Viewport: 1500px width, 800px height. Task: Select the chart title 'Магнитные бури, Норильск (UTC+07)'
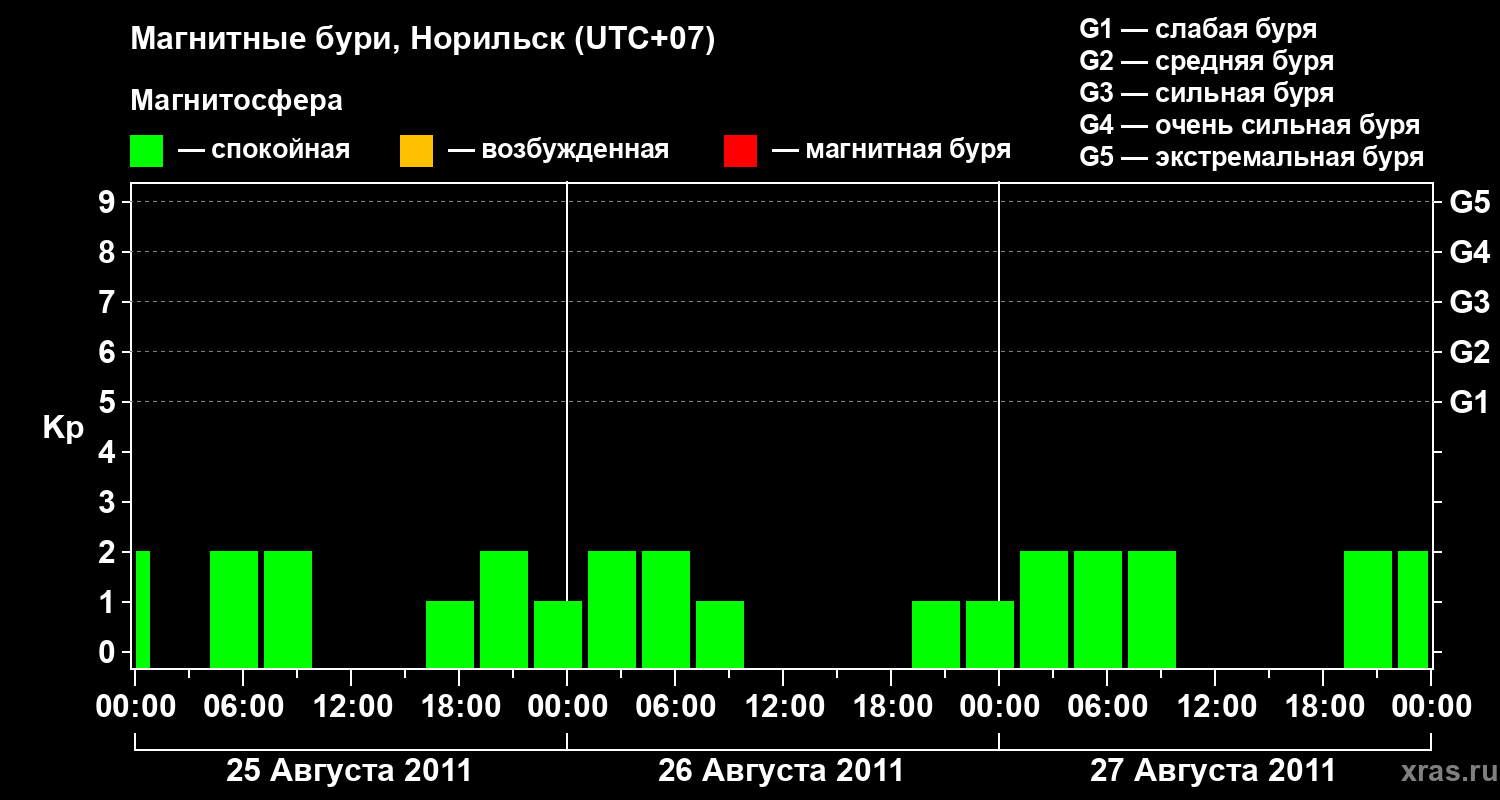(x=423, y=40)
